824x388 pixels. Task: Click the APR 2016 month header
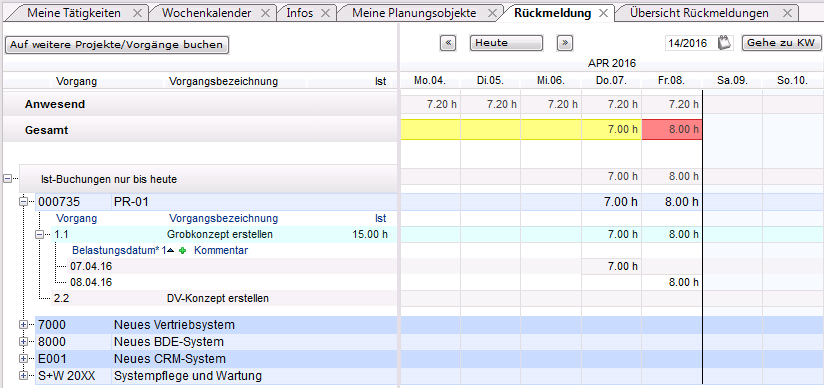[612, 64]
